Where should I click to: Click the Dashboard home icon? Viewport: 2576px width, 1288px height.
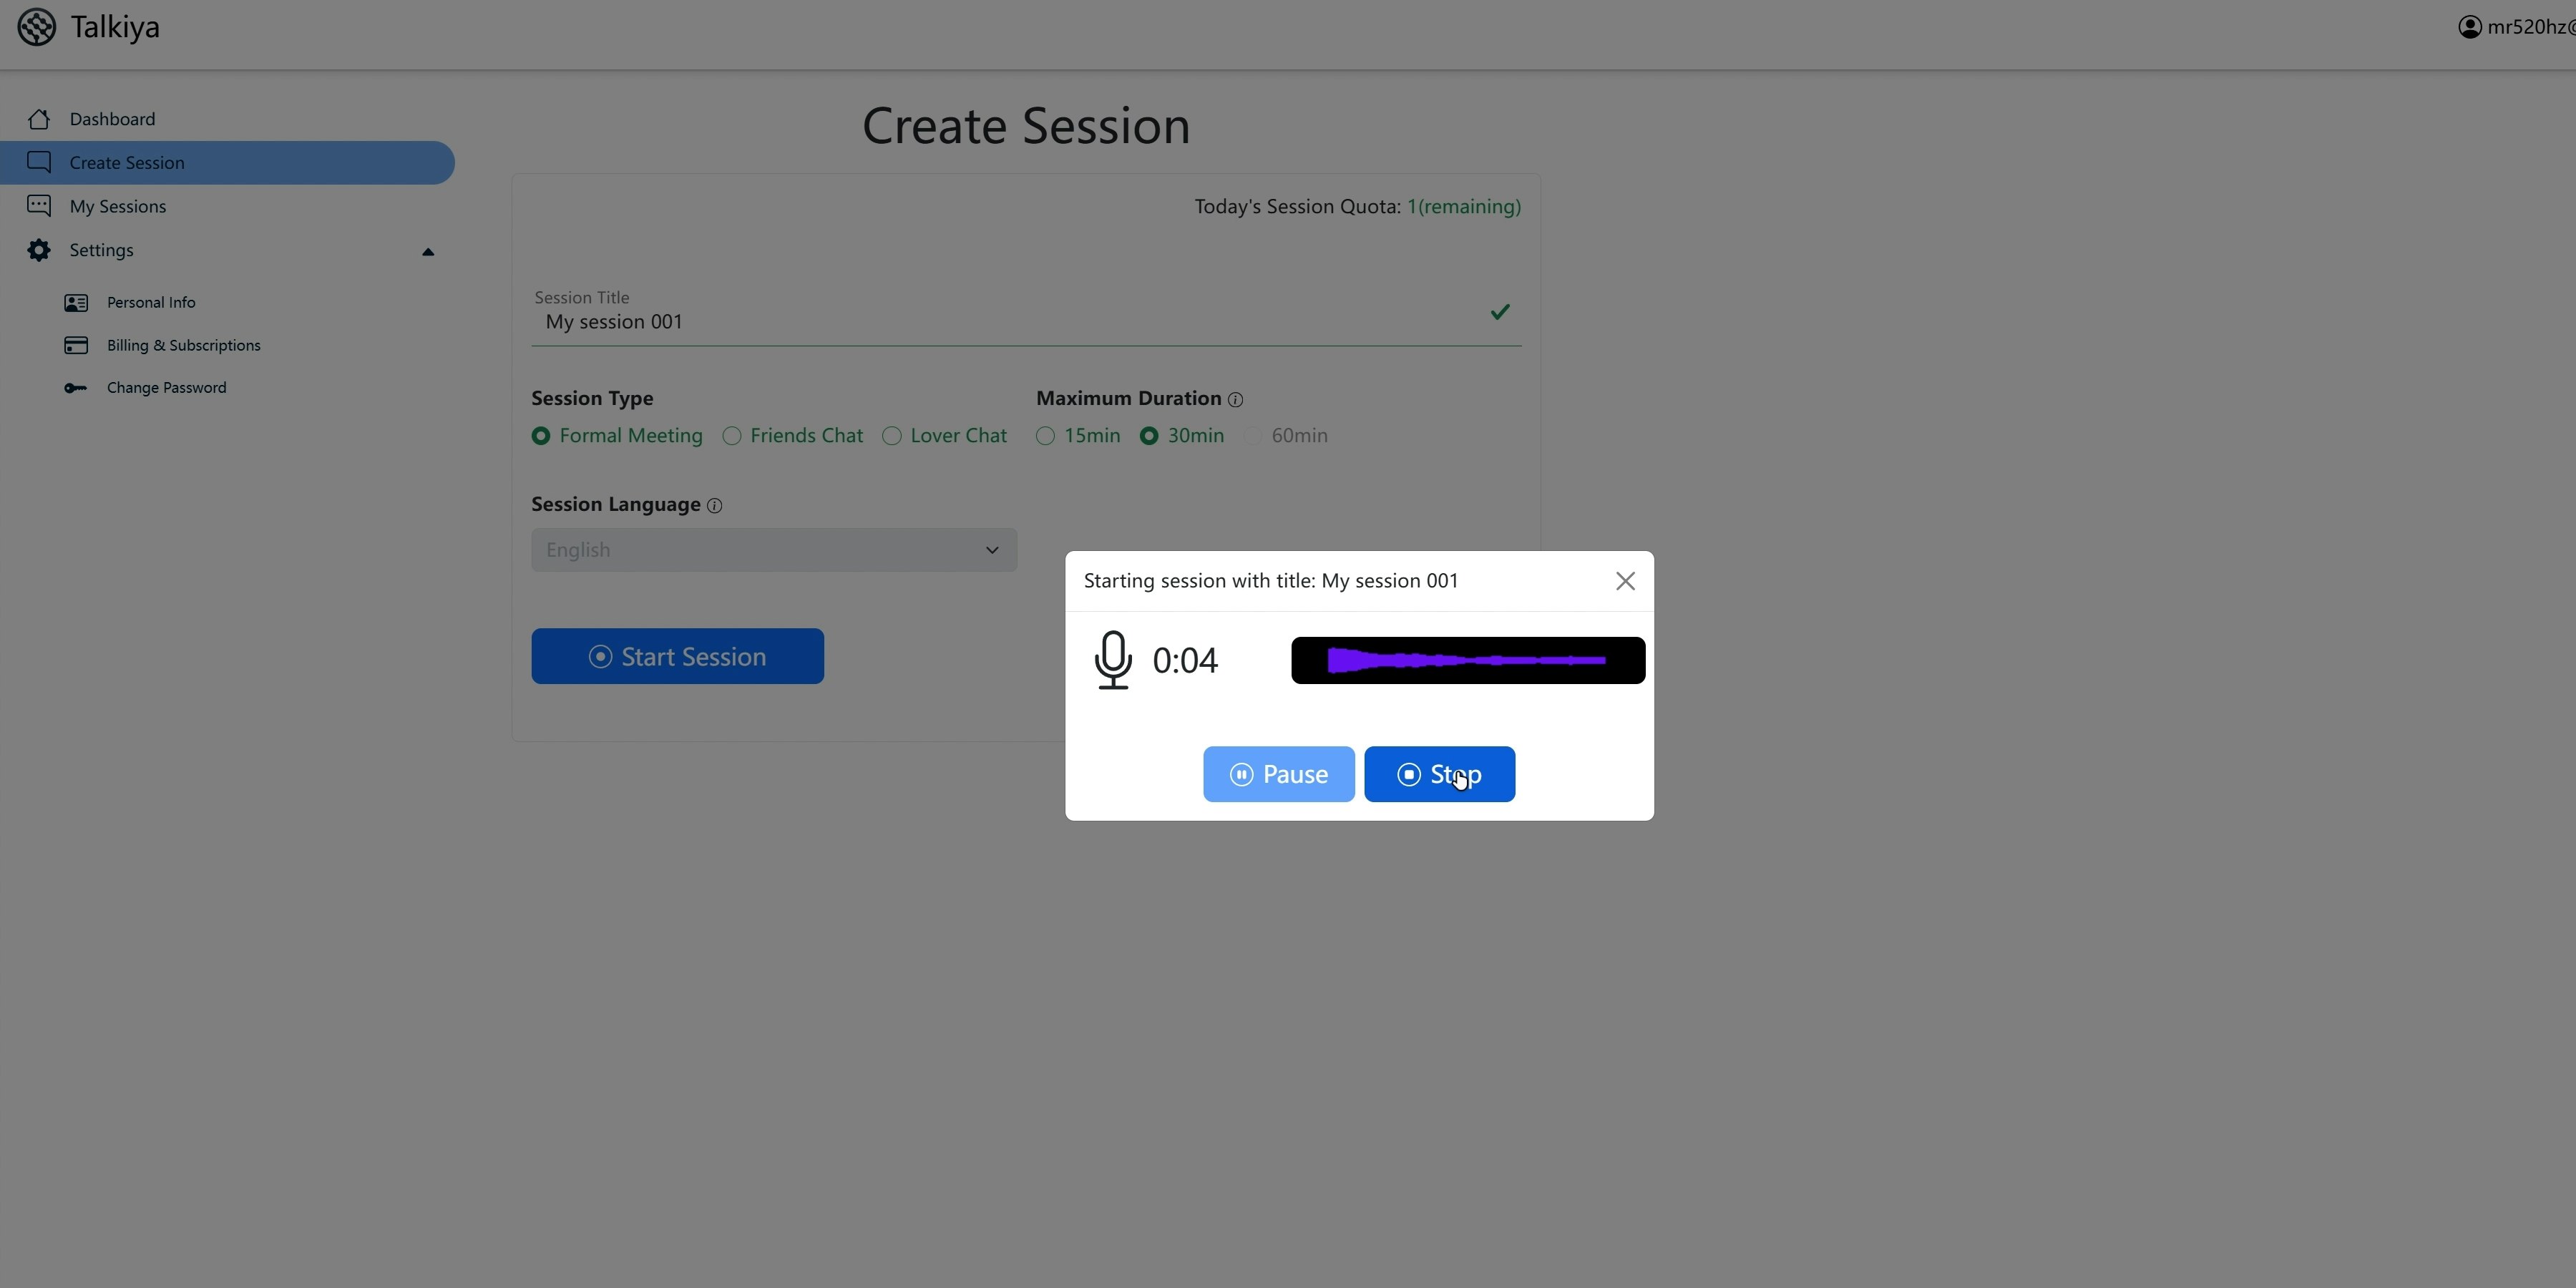tap(39, 119)
